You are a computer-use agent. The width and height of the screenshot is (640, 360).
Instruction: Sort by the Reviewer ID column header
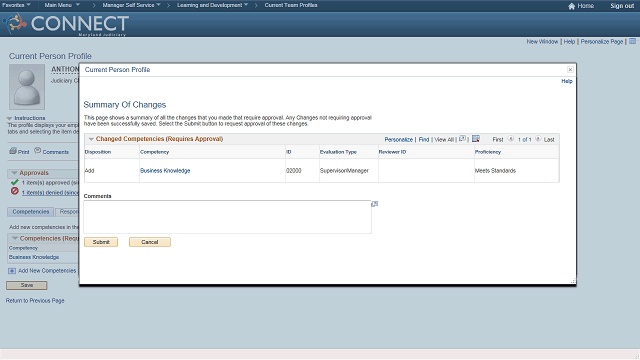[x=392, y=152]
